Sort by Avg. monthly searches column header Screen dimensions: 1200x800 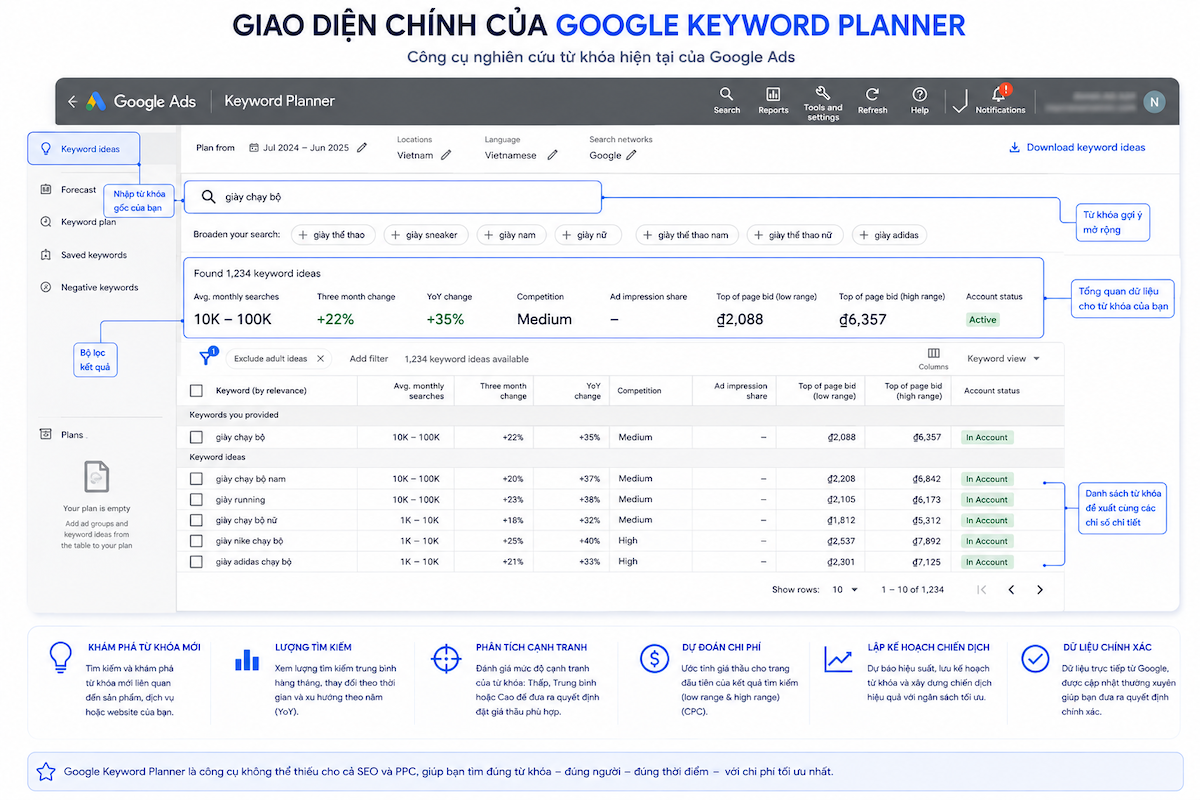coord(418,391)
